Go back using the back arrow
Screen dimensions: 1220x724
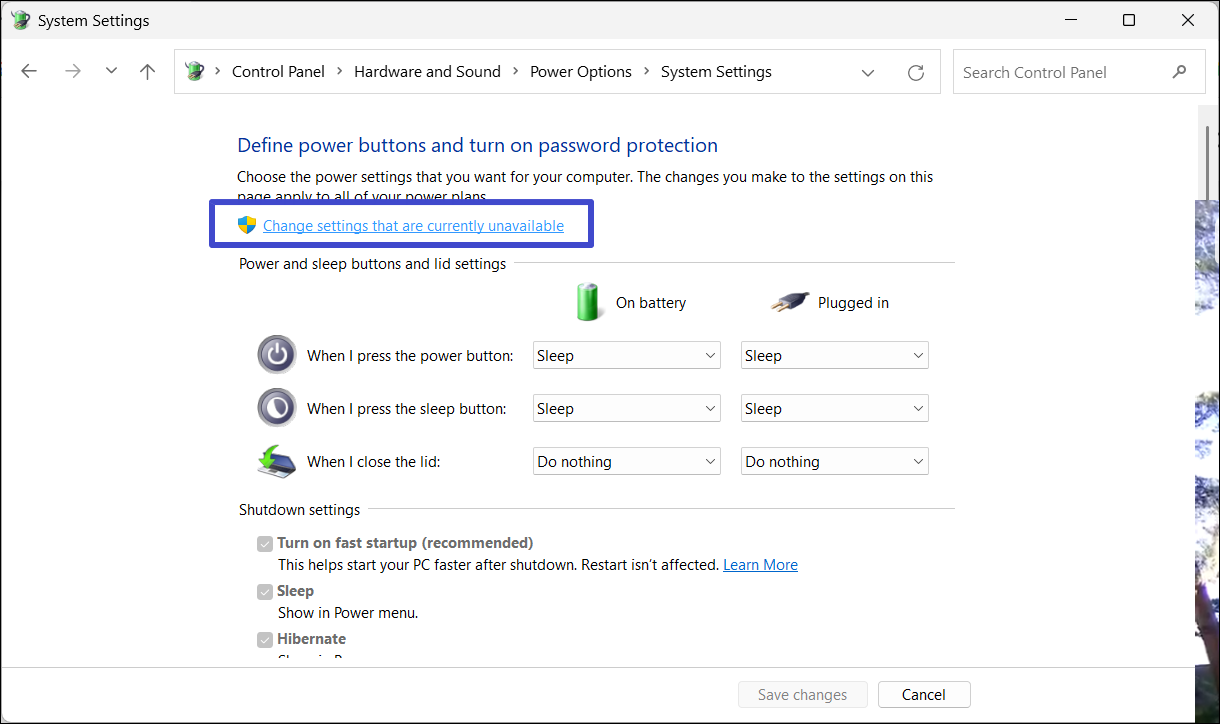[29, 72]
